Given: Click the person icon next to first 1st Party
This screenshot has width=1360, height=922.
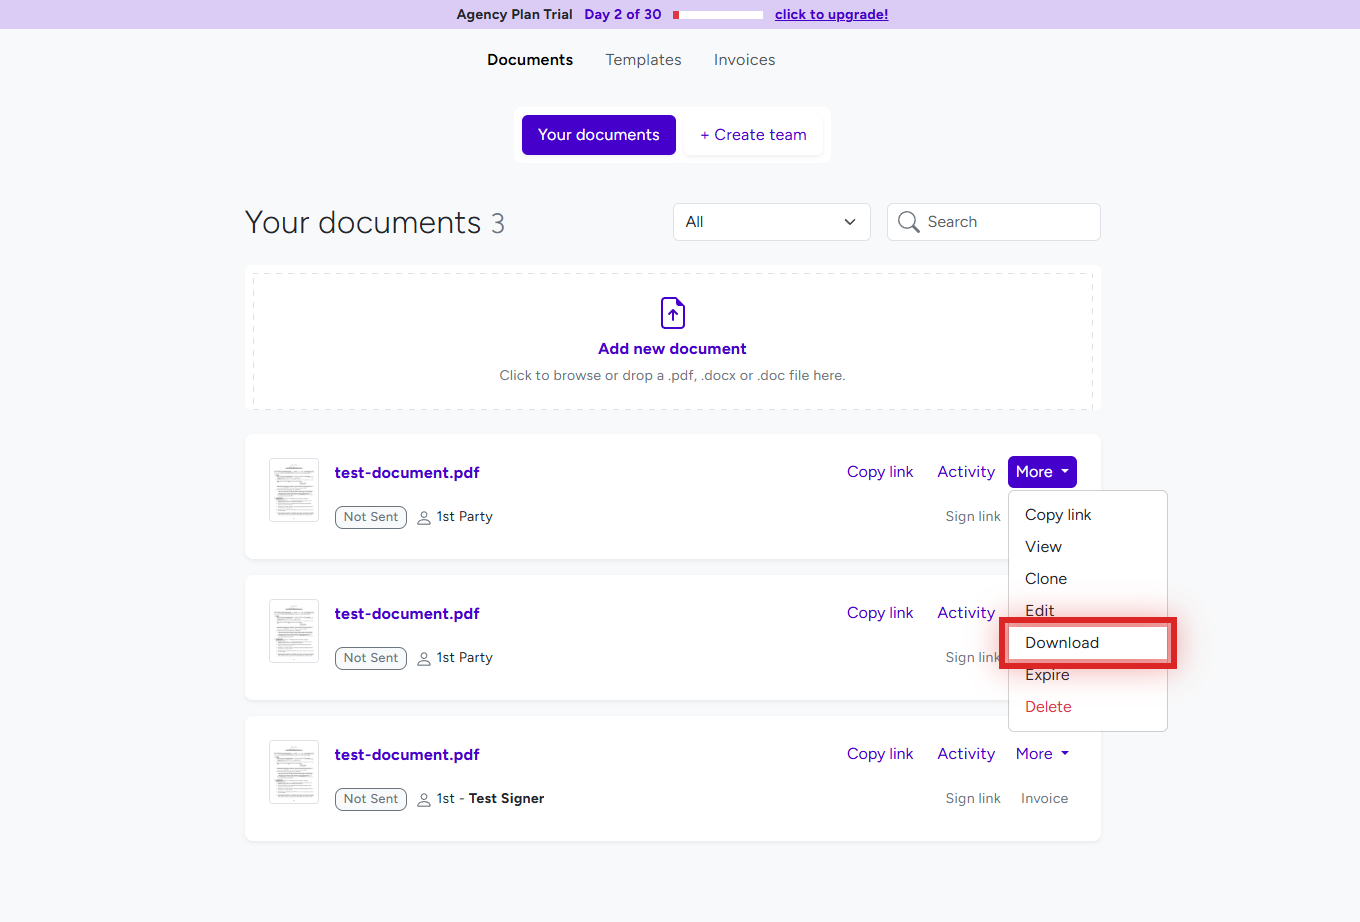Looking at the screenshot, I should (x=424, y=517).
